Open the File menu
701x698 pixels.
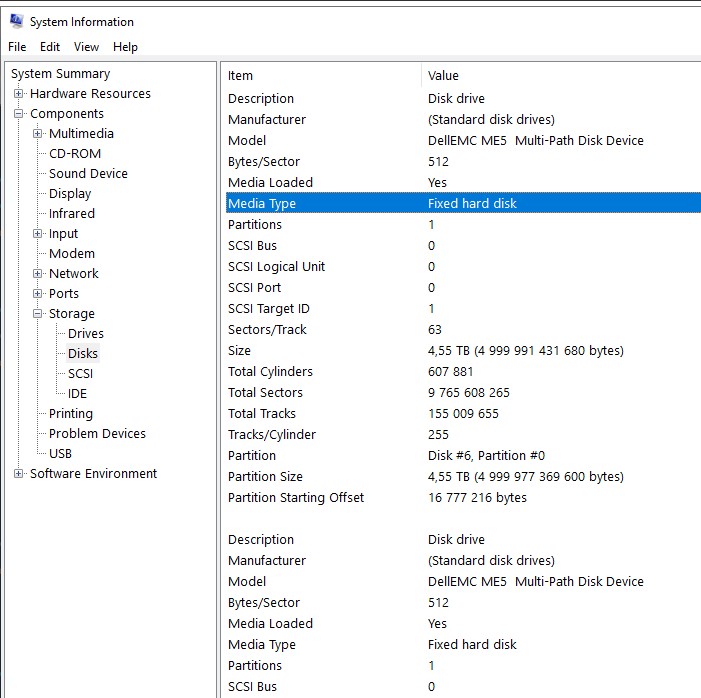point(17,47)
